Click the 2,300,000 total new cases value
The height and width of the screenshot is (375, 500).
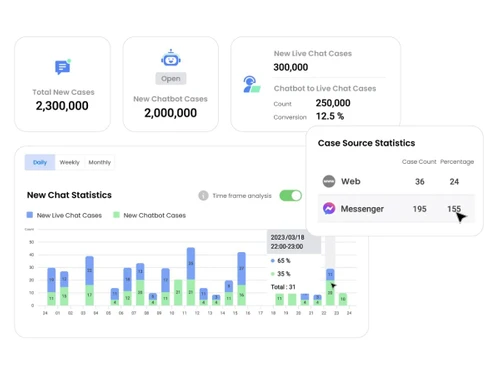[x=62, y=106]
